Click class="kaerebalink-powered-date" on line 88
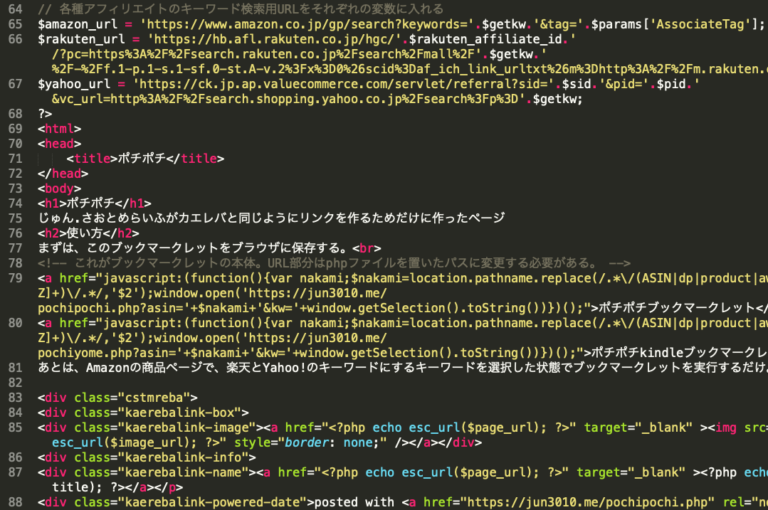This screenshot has height=510, width=768. (x=191, y=502)
